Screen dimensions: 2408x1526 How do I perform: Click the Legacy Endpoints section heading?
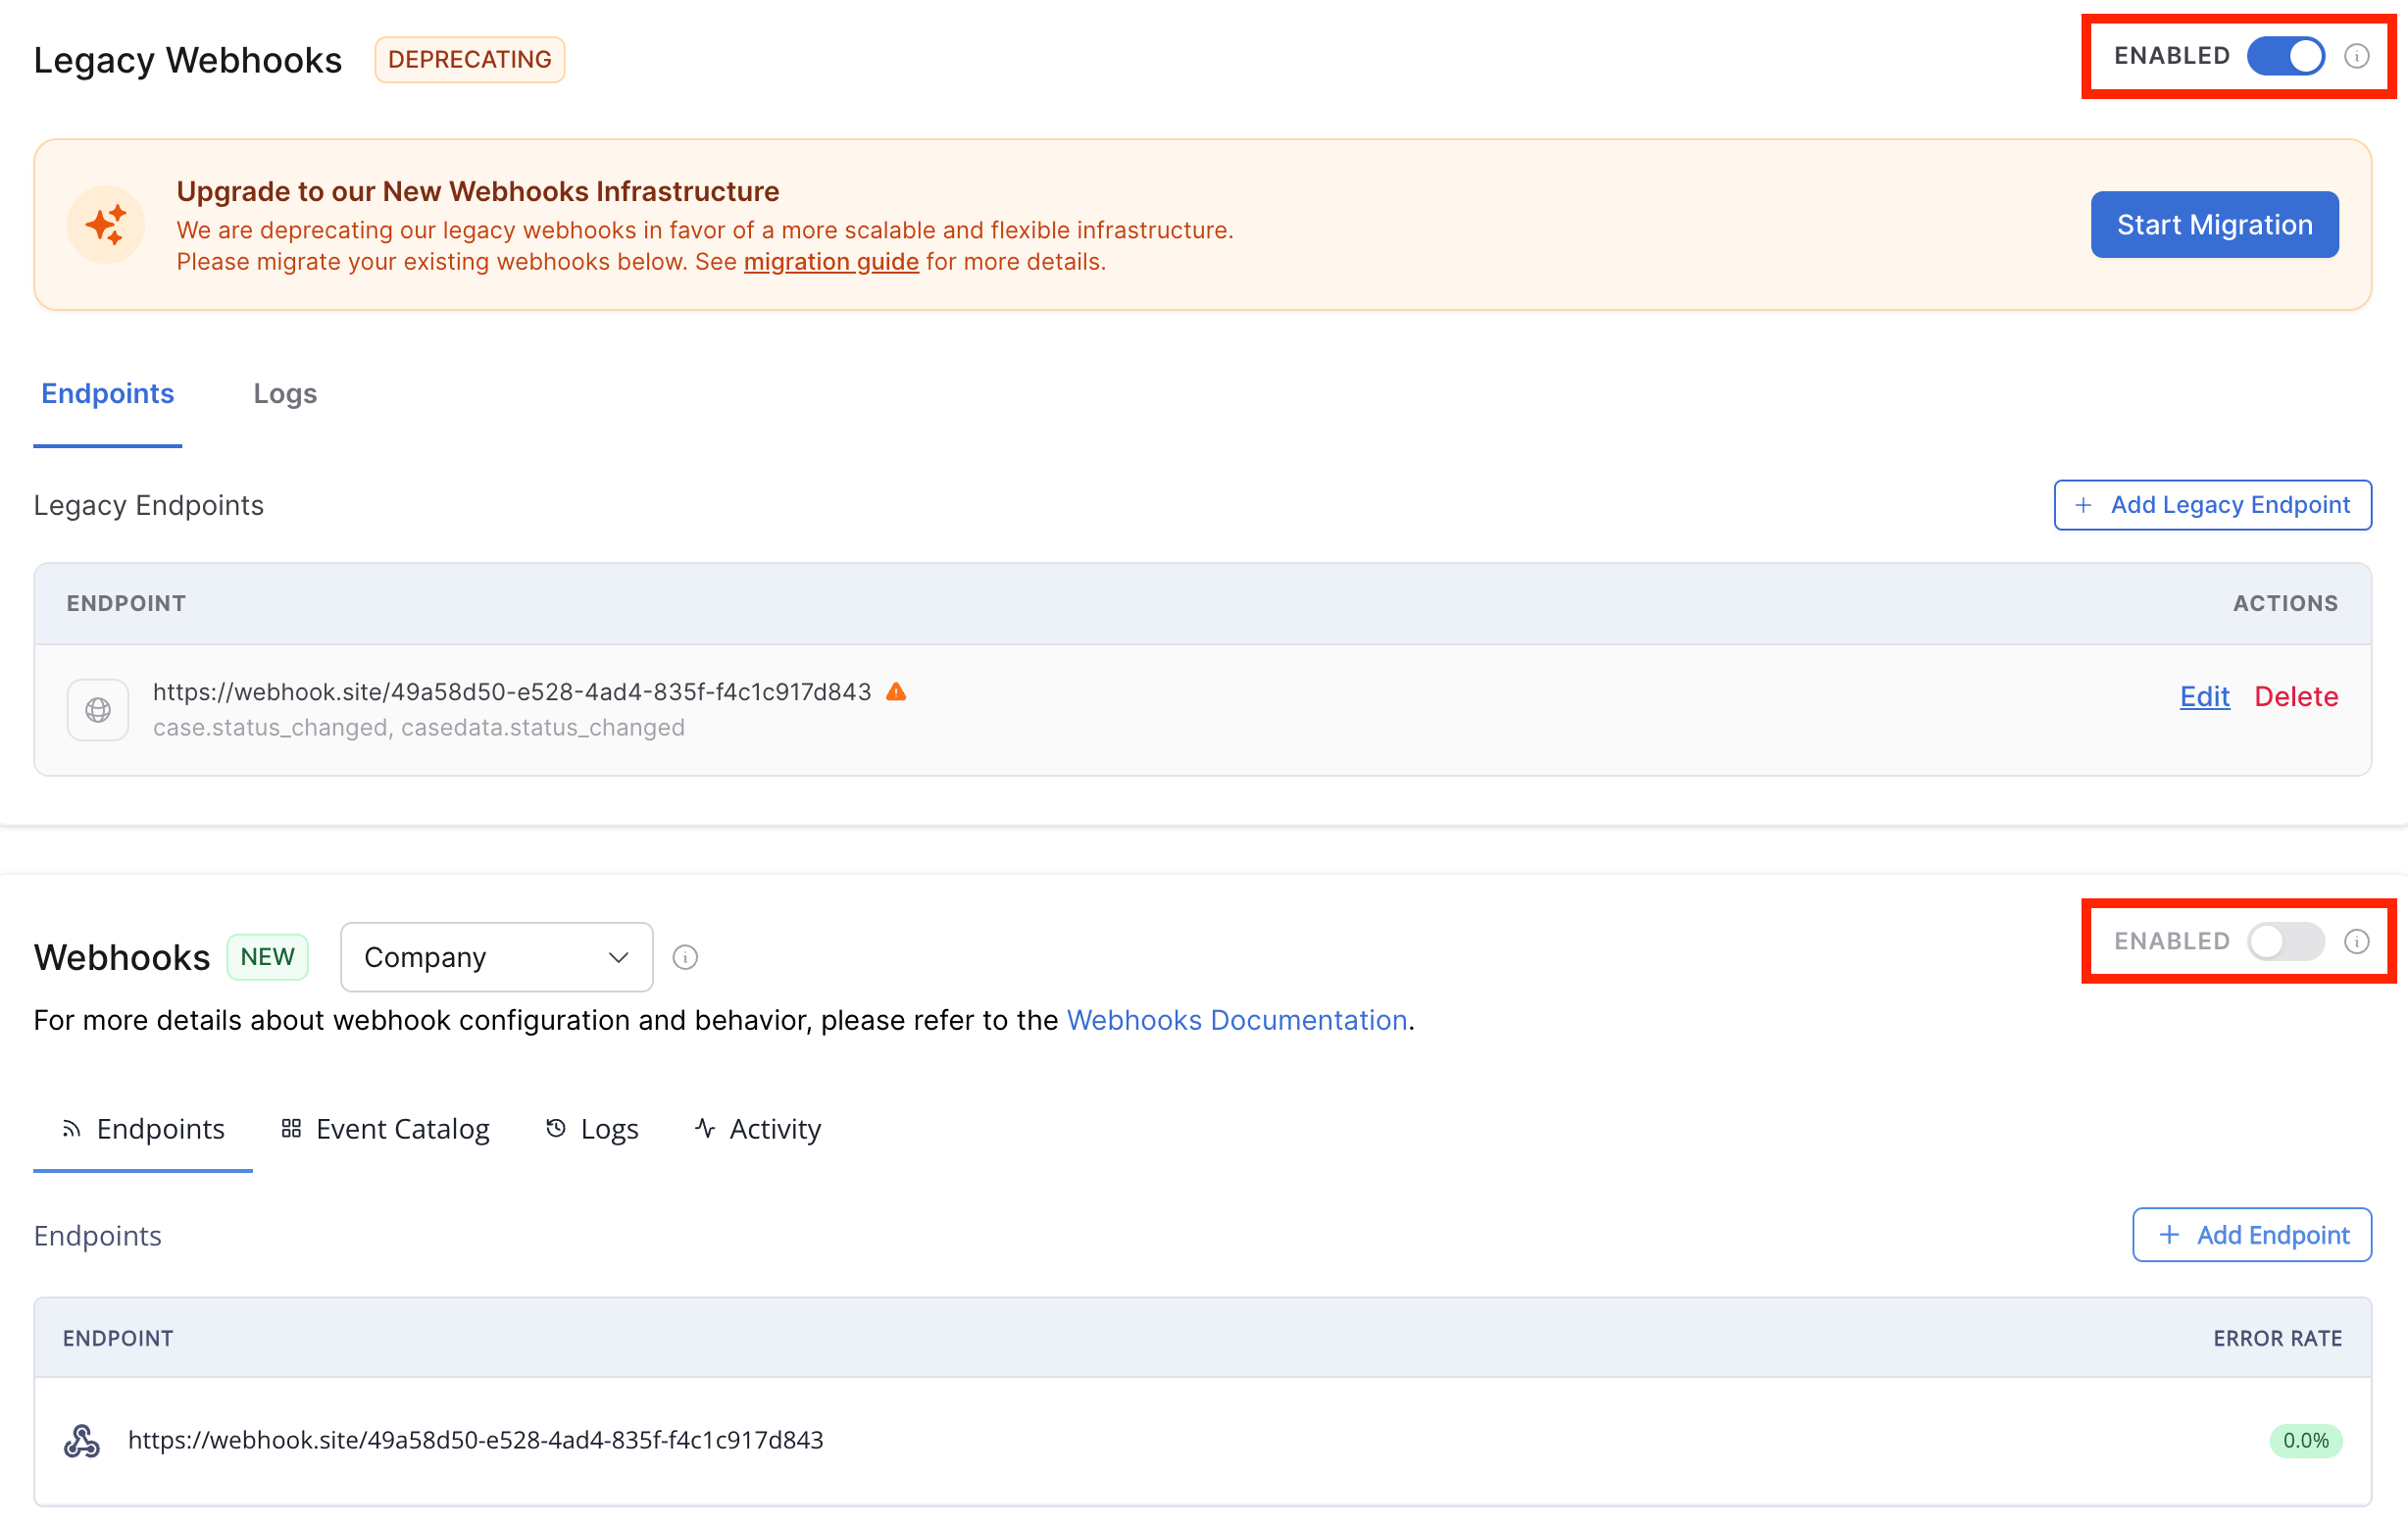point(149,505)
